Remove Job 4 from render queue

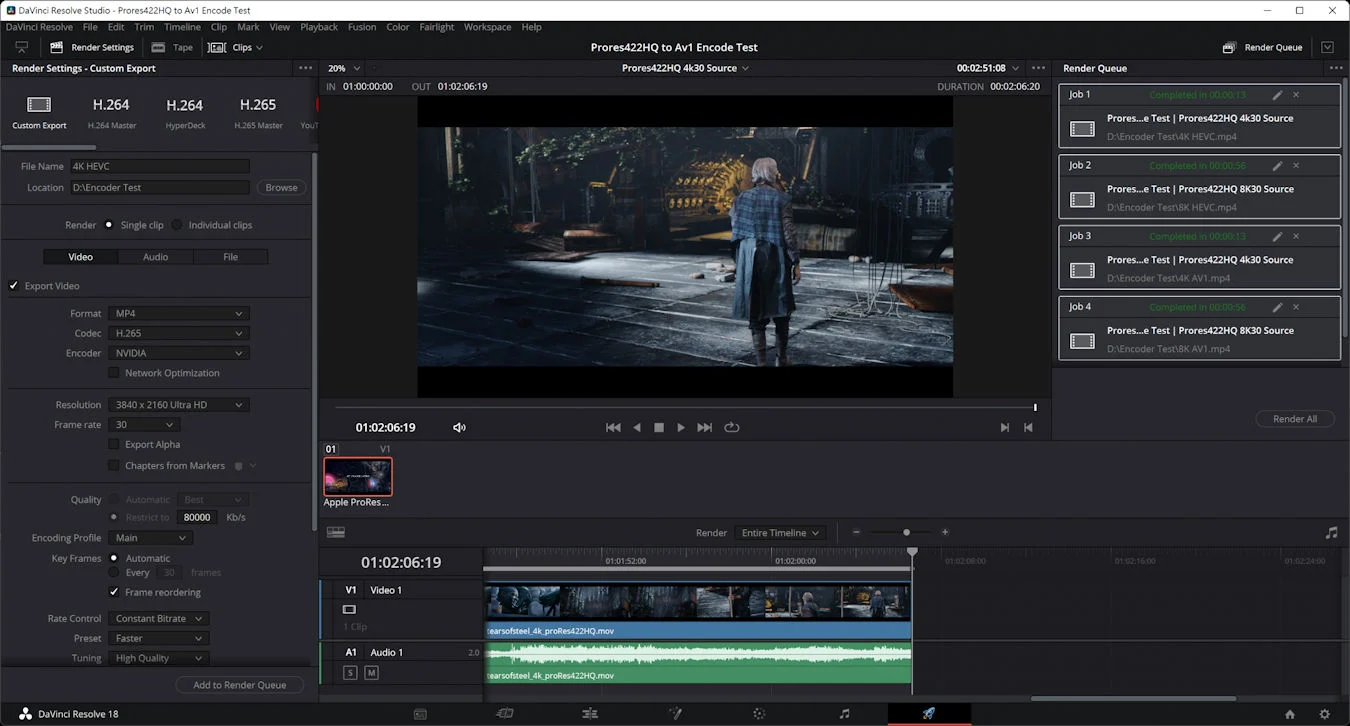[1296, 308]
